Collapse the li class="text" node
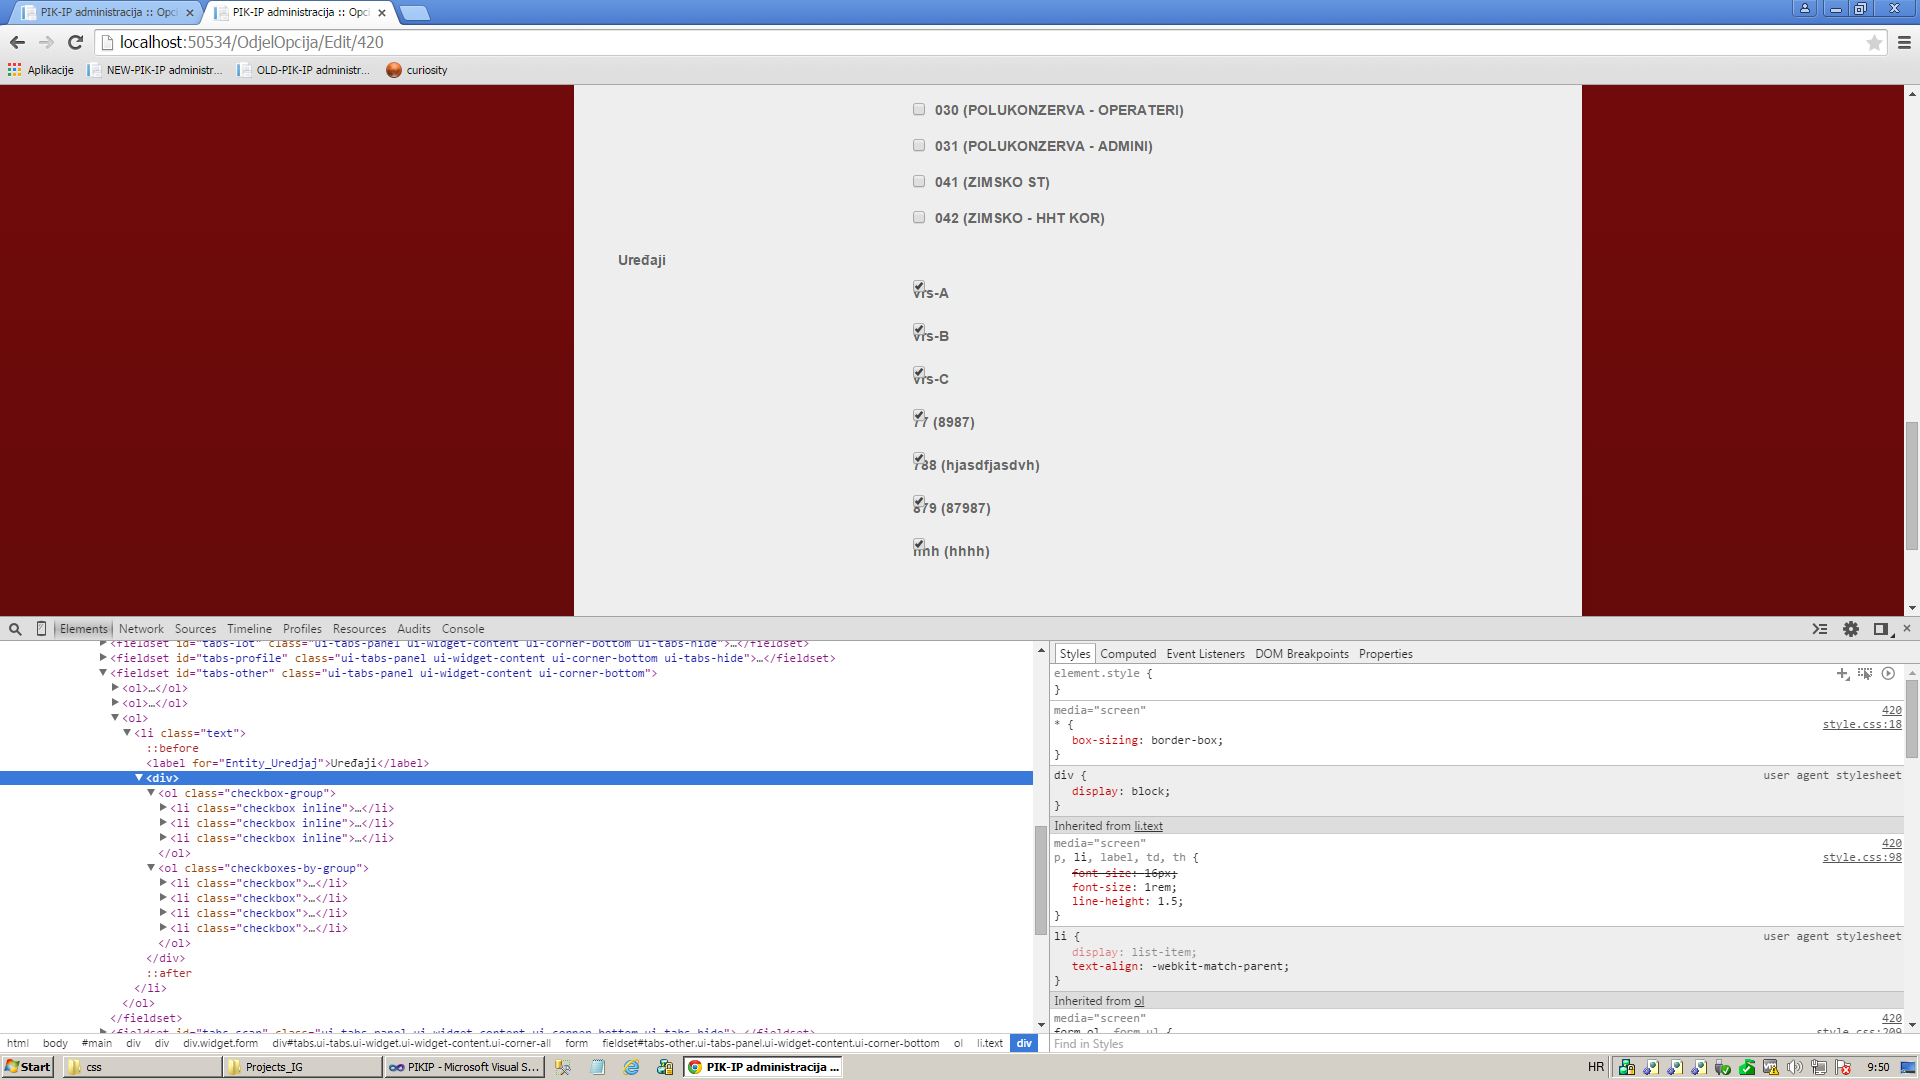This screenshot has width=1920, height=1080. coord(127,733)
